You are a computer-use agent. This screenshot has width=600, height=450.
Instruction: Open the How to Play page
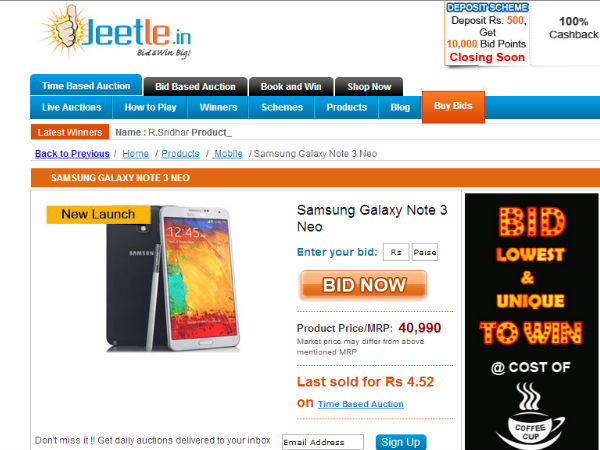click(x=150, y=108)
